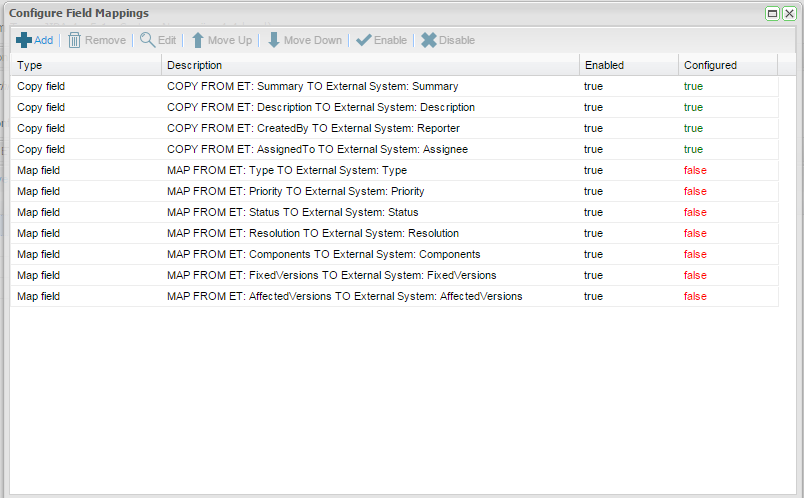Close the Configure Field Mappings dialog
This screenshot has height=498, width=804.
[789, 13]
